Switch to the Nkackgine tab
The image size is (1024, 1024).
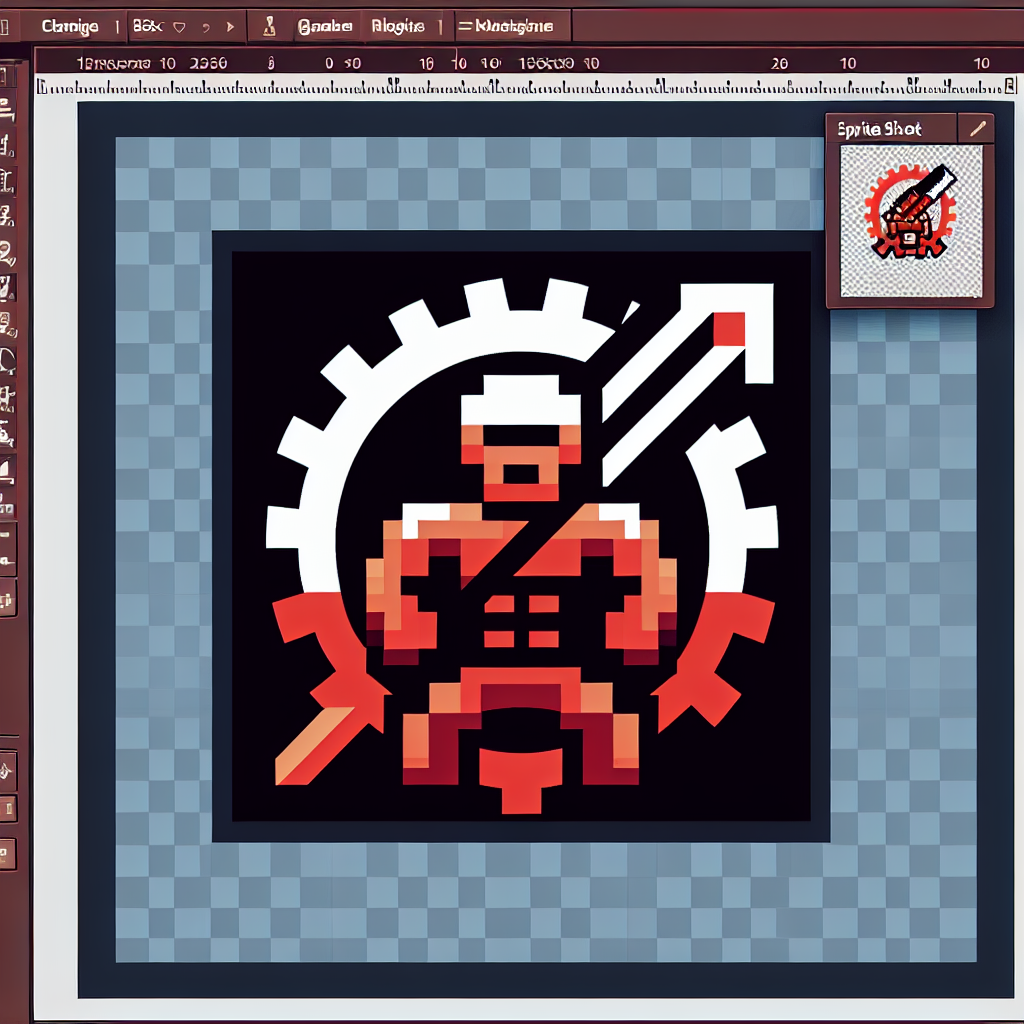tap(512, 27)
